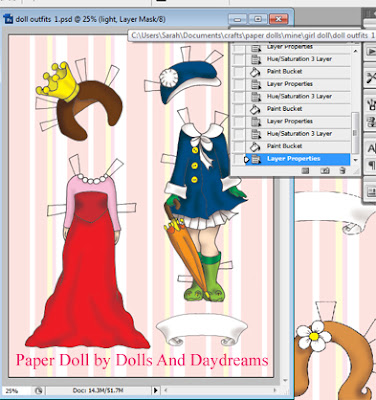Set history brush source for selected Layer Properties
The height and width of the screenshot is (400, 376).
click(x=238, y=159)
